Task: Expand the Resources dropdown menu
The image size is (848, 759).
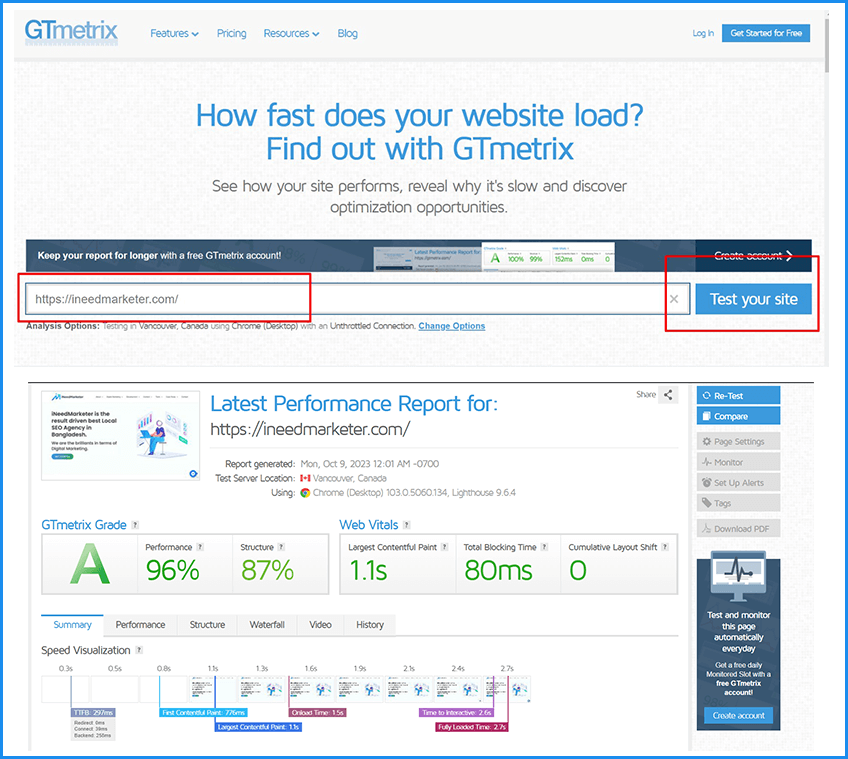Action: click(291, 34)
